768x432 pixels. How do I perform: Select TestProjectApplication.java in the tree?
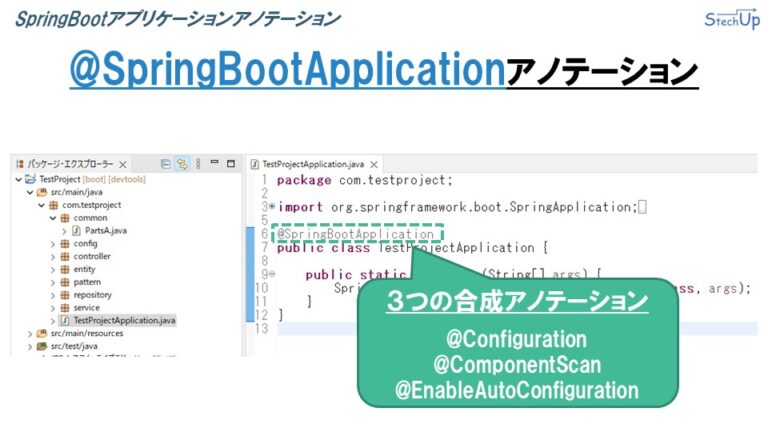[x=123, y=321]
